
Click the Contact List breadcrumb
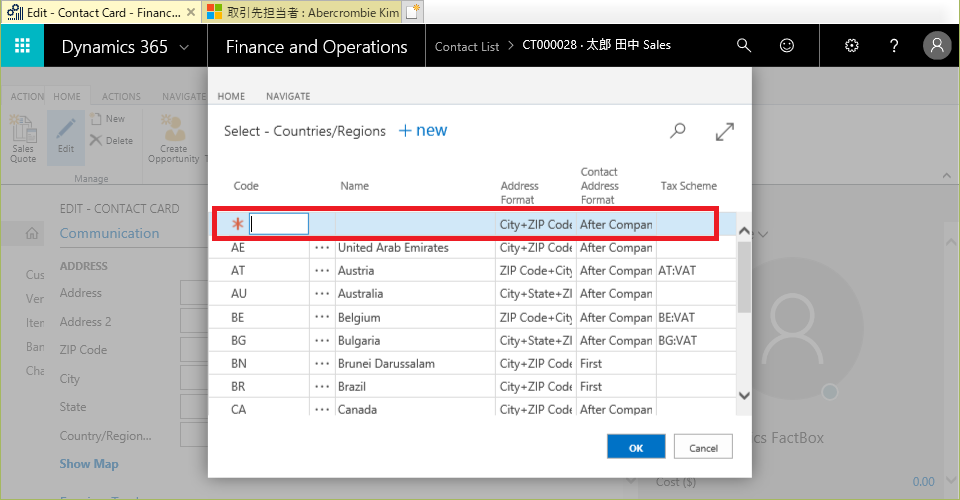tap(467, 46)
